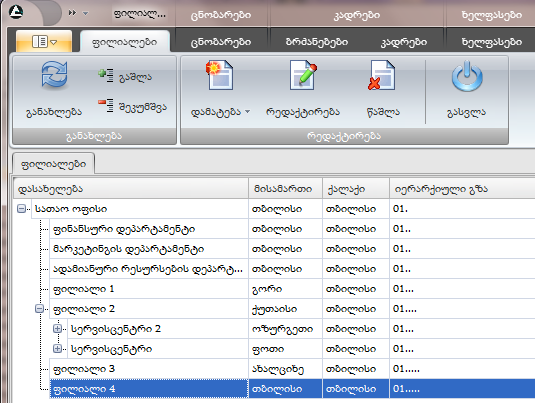
Task: Select the ფილიალი 3 row
Action: [x=292, y=369]
